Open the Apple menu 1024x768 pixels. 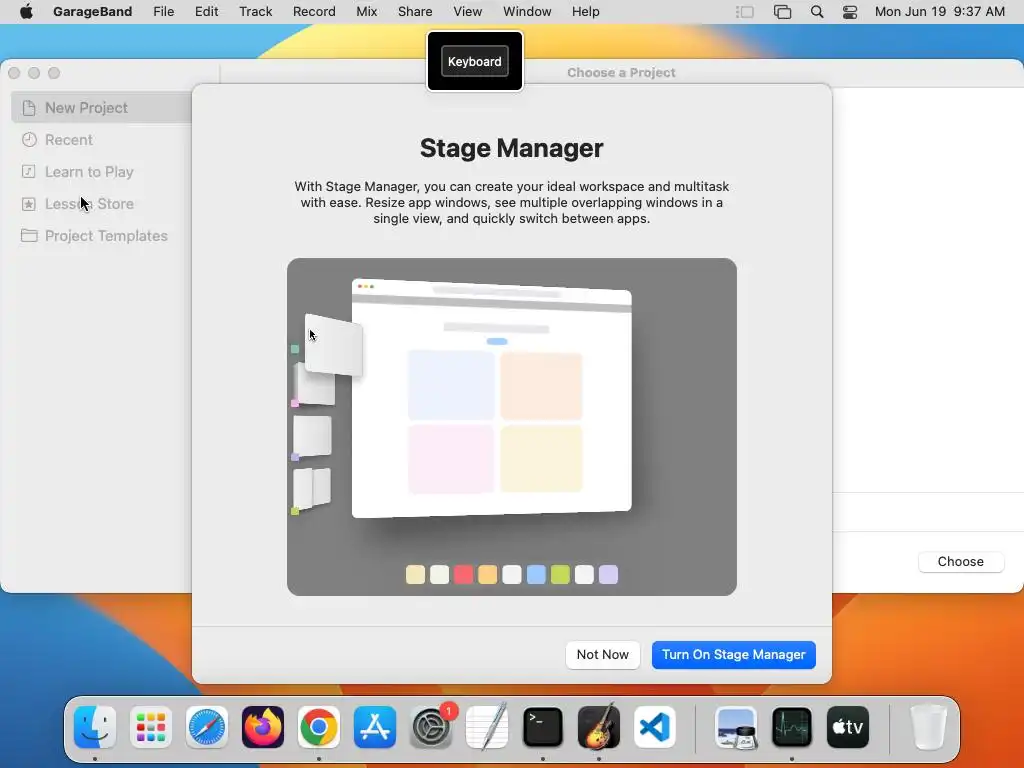click(x=26, y=12)
